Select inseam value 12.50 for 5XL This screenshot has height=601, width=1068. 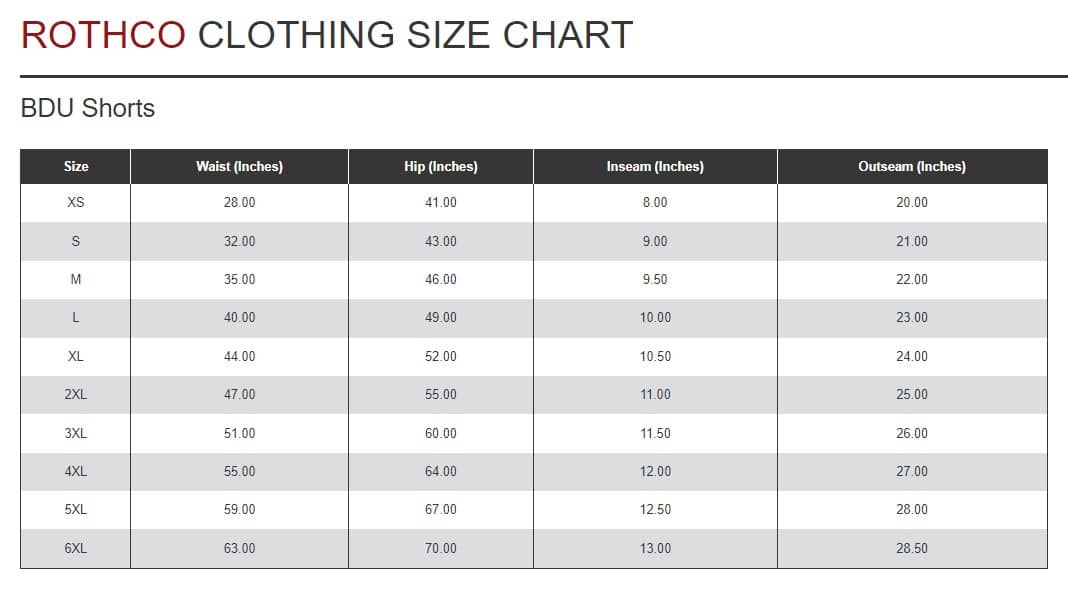(x=655, y=509)
